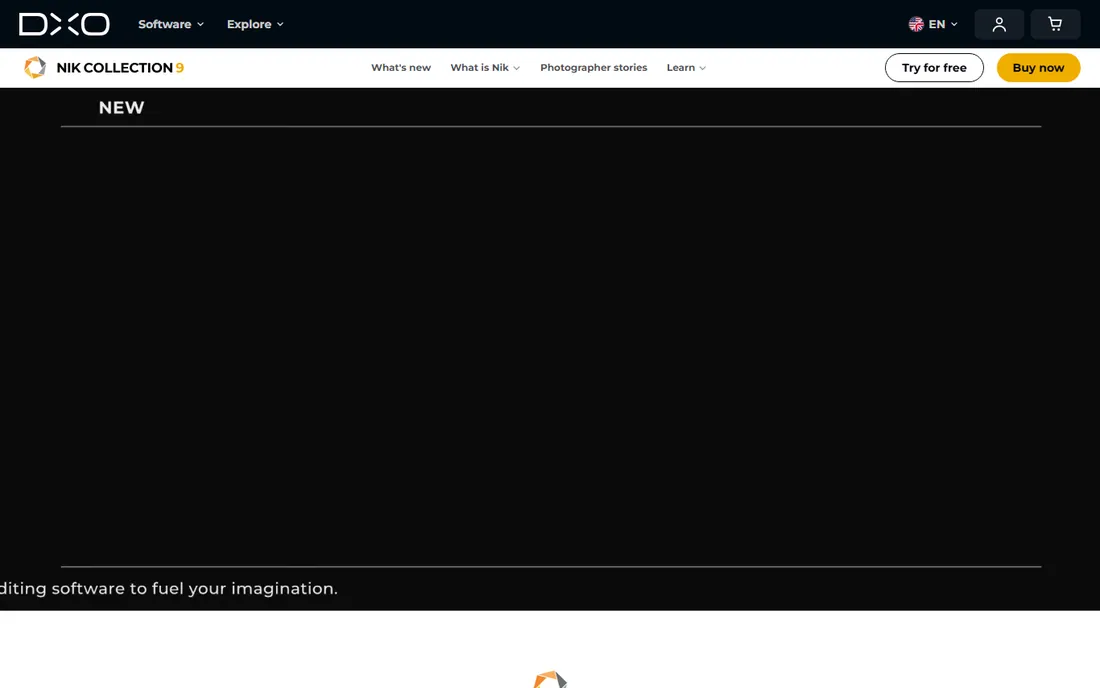Expand the What is Nik menu
This screenshot has width=1100, height=688.
[485, 67]
